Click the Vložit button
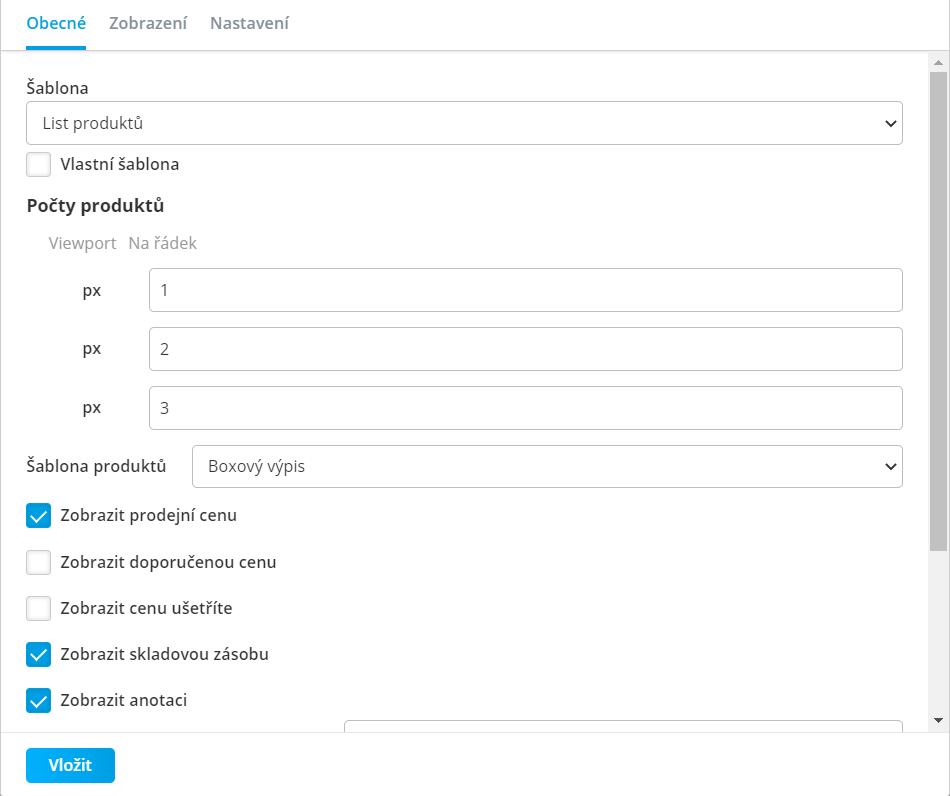The width and height of the screenshot is (950, 796). pos(70,765)
